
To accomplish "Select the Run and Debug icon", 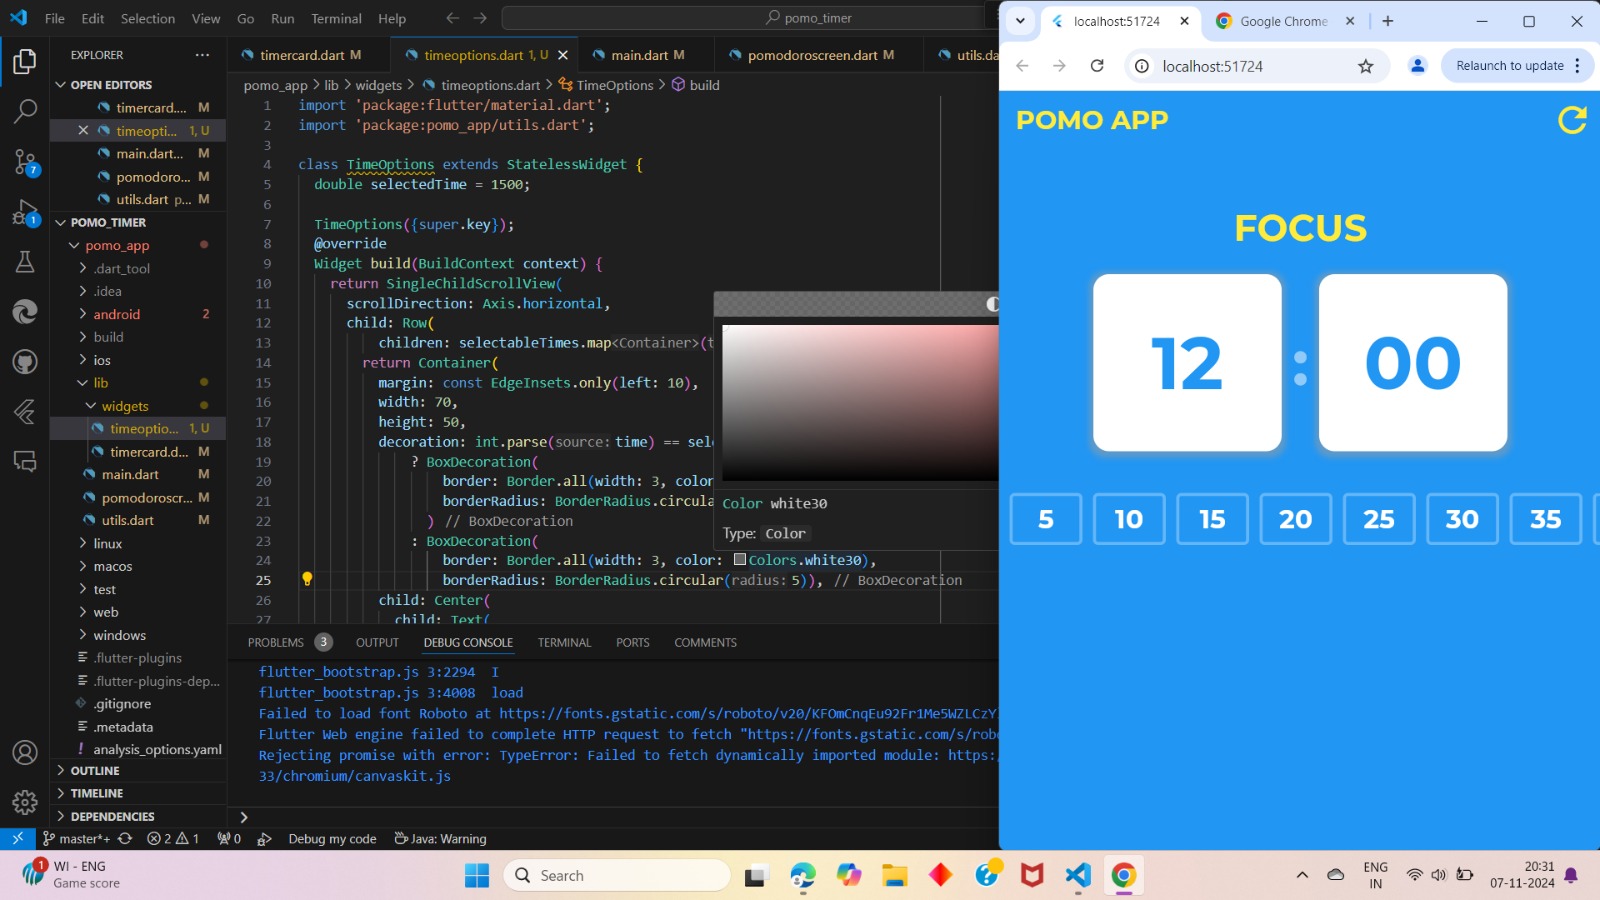I will click(x=25, y=212).
